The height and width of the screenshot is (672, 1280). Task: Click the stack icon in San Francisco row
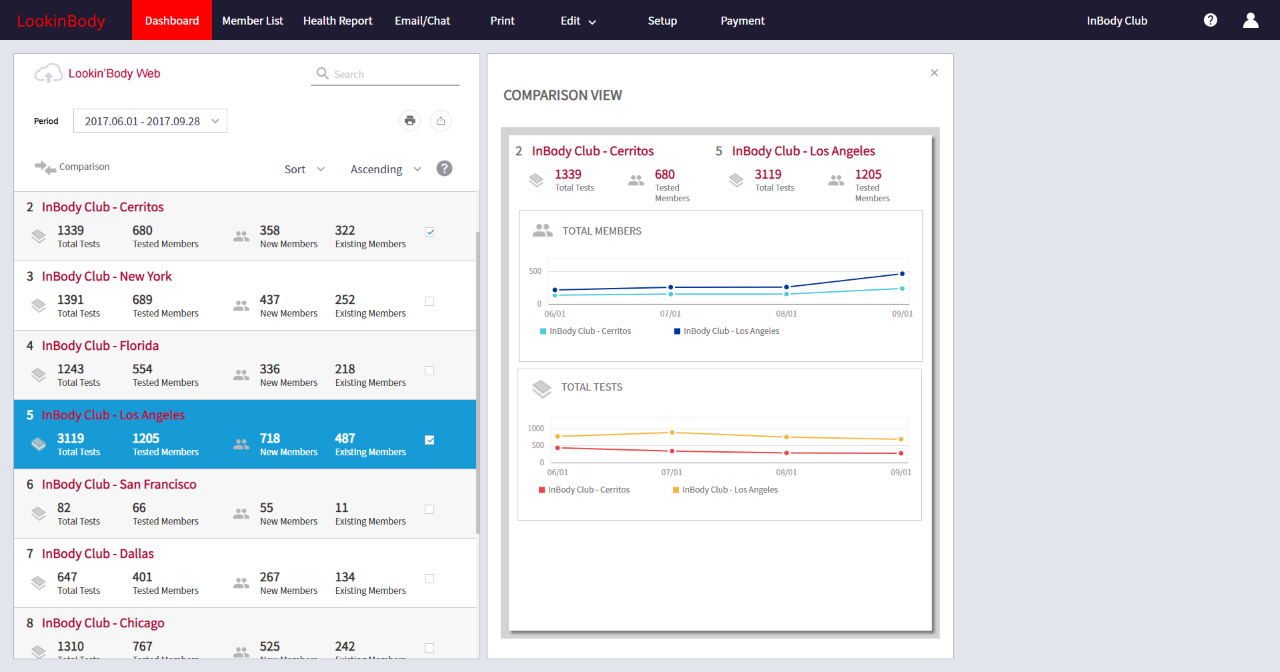(38, 513)
